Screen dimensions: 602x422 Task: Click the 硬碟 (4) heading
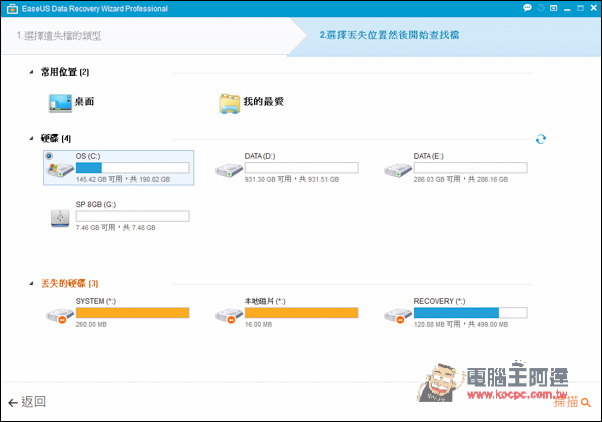pyautogui.click(x=56, y=138)
